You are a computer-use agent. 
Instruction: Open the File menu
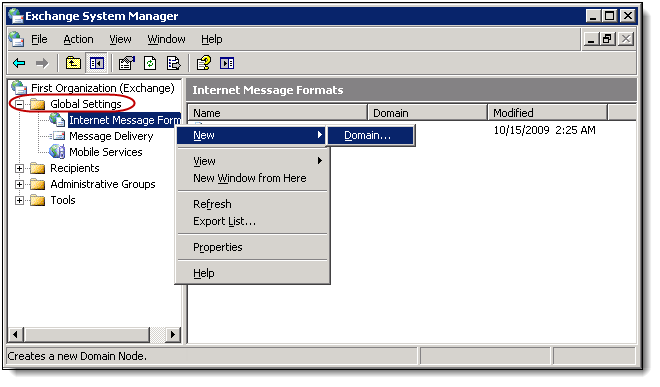tap(39, 39)
